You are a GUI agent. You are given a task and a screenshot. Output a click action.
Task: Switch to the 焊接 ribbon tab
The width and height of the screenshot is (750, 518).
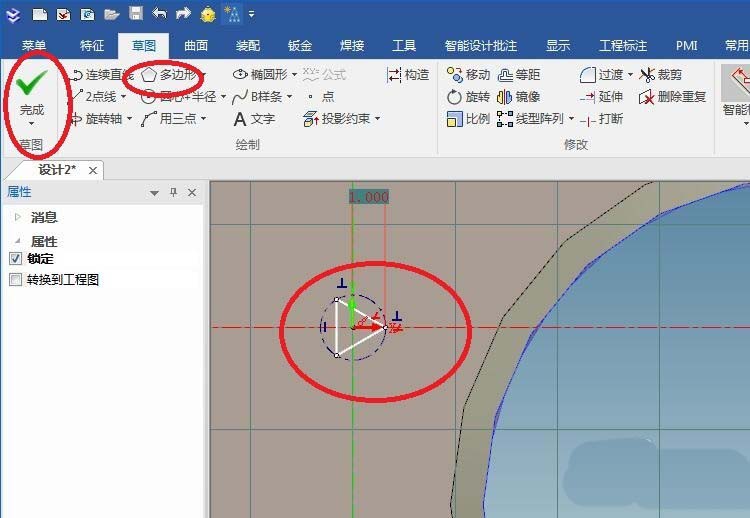coord(352,45)
